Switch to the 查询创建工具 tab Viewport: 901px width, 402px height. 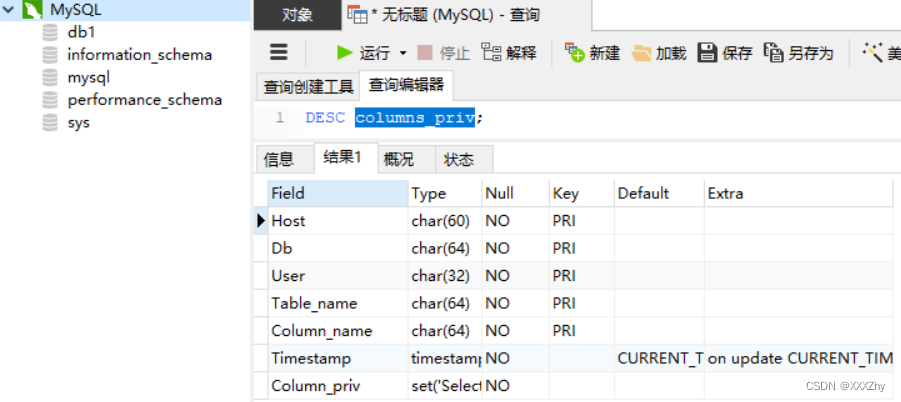click(308, 87)
